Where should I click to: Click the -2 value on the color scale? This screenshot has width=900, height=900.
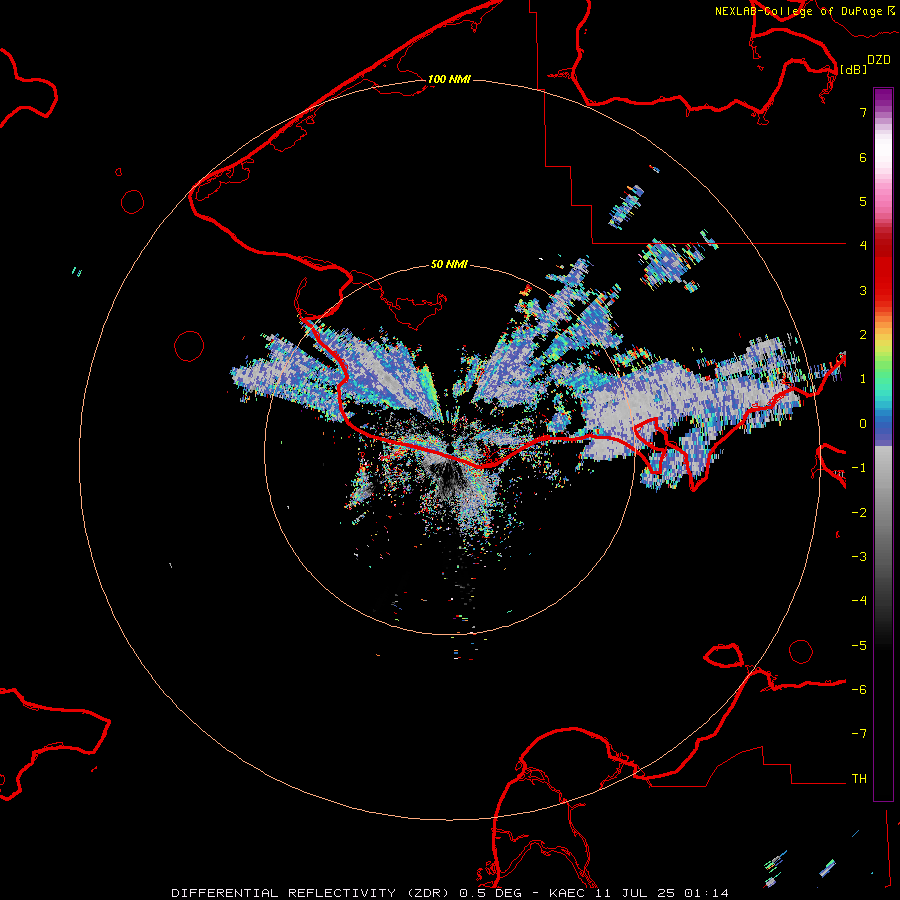[859, 513]
